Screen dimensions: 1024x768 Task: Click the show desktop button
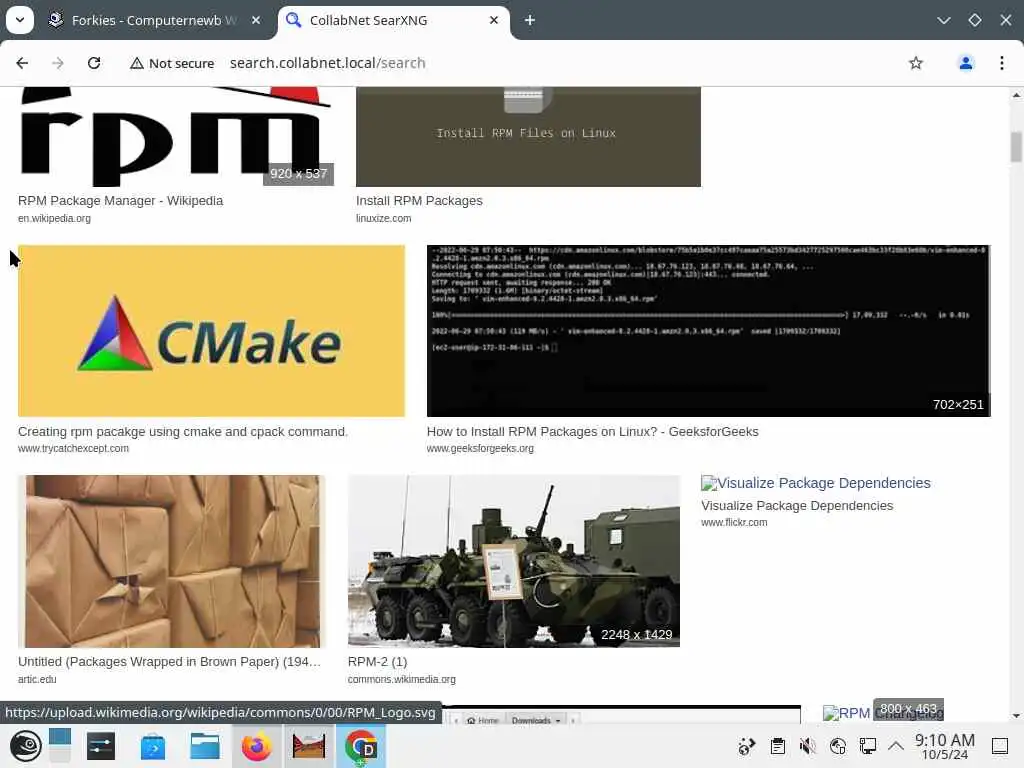pos(1000,746)
